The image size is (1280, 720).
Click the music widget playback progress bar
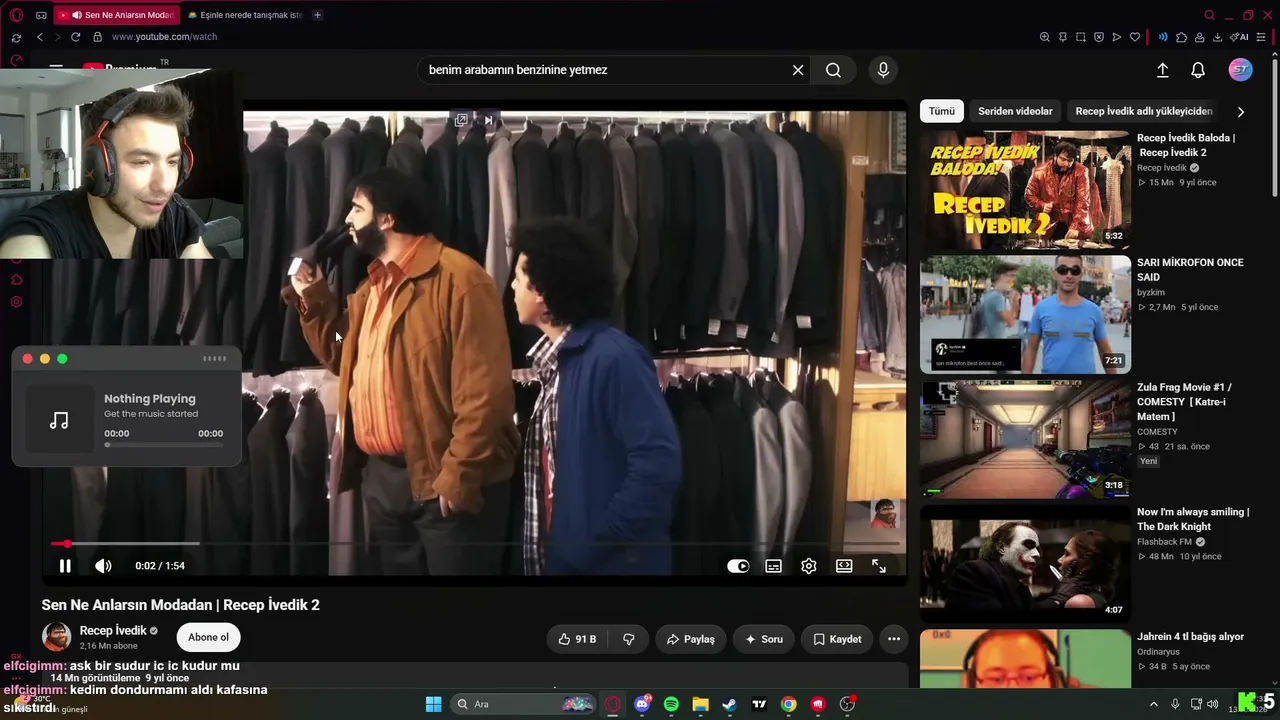coord(163,445)
